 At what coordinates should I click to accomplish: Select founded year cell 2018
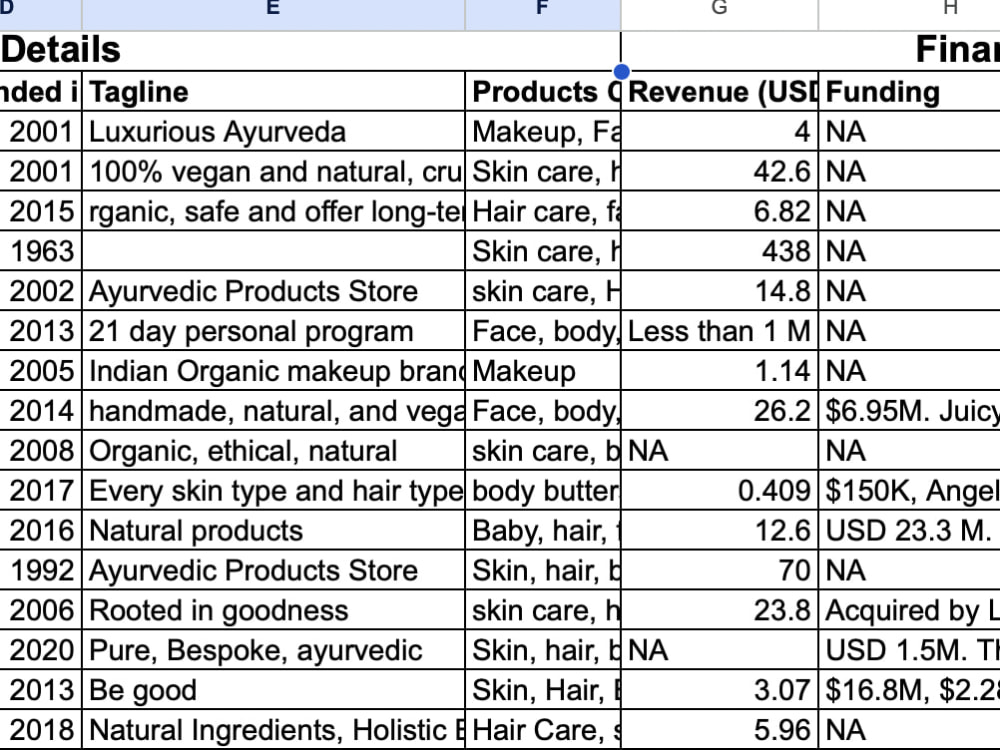pos(41,730)
